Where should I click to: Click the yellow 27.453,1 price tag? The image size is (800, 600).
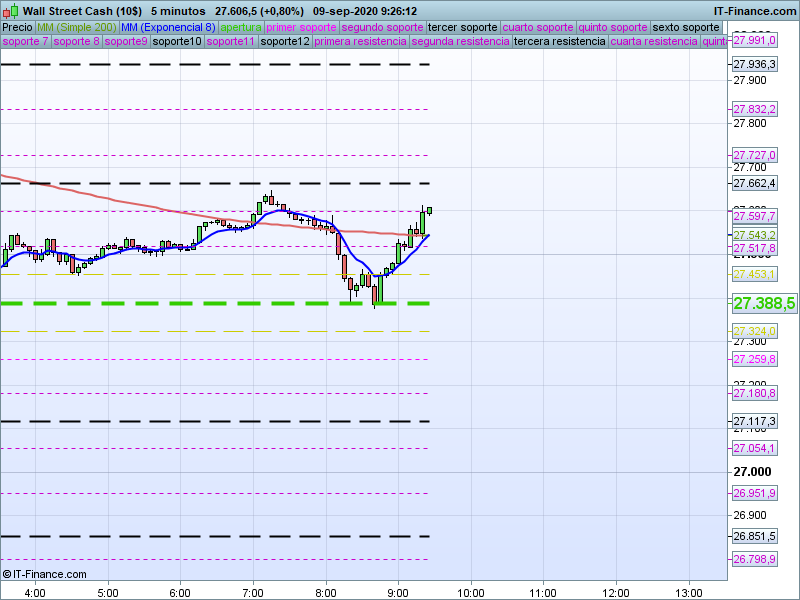coord(755,274)
